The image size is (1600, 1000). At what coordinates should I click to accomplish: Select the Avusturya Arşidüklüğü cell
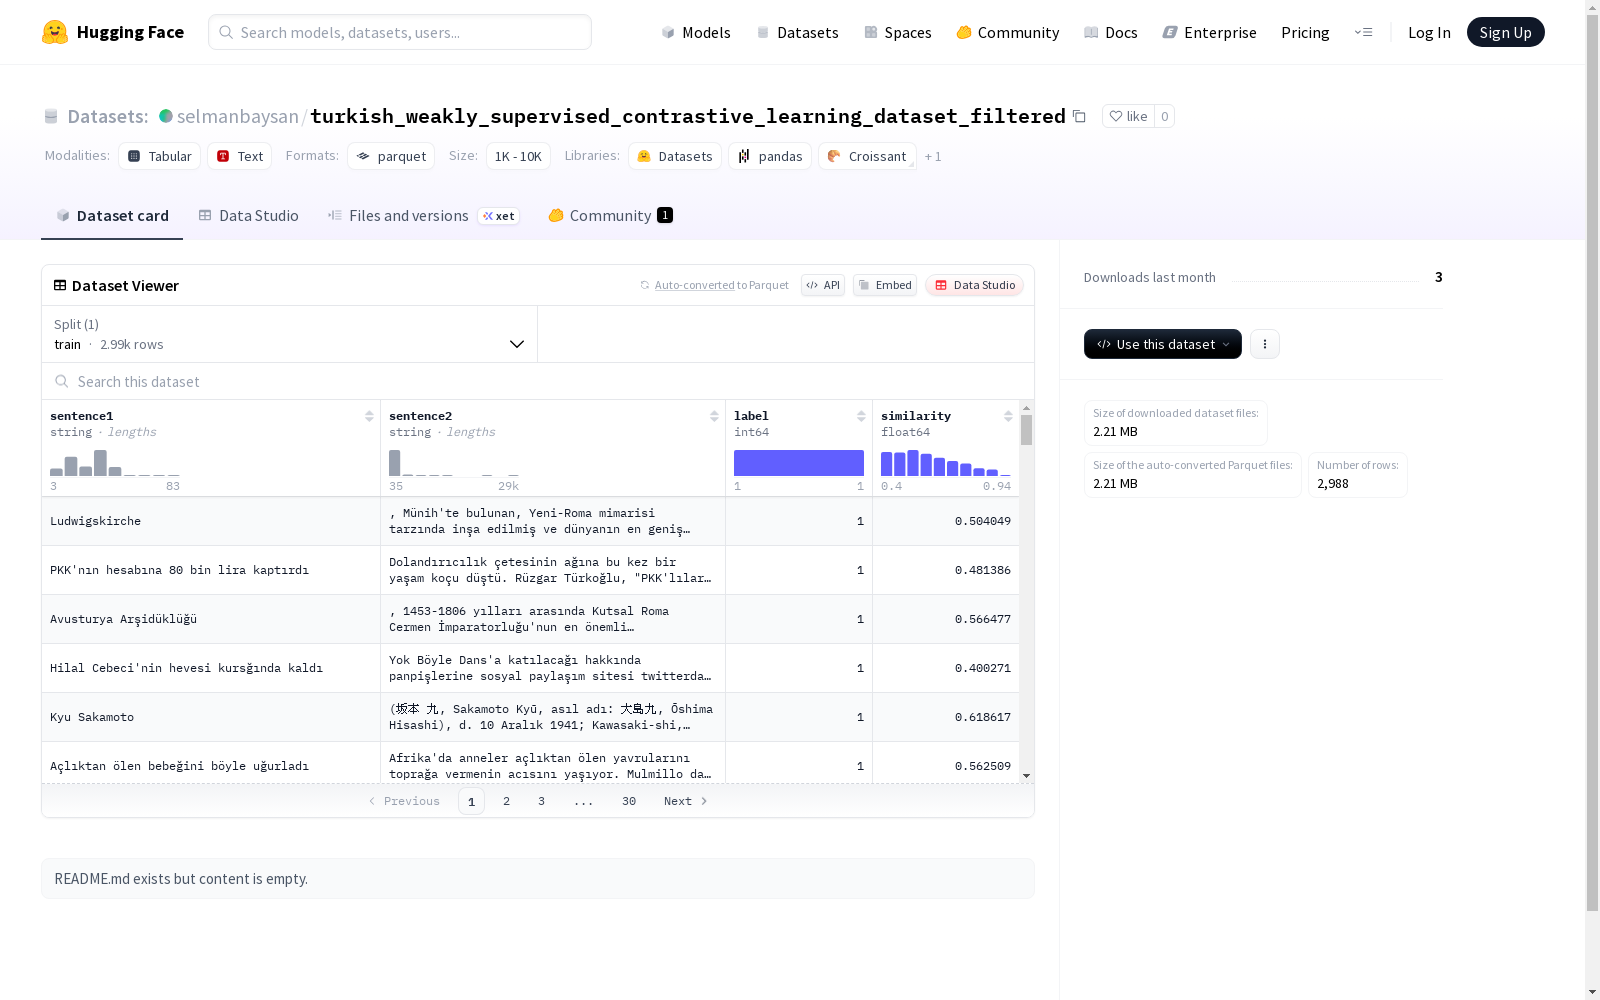click(x=211, y=619)
